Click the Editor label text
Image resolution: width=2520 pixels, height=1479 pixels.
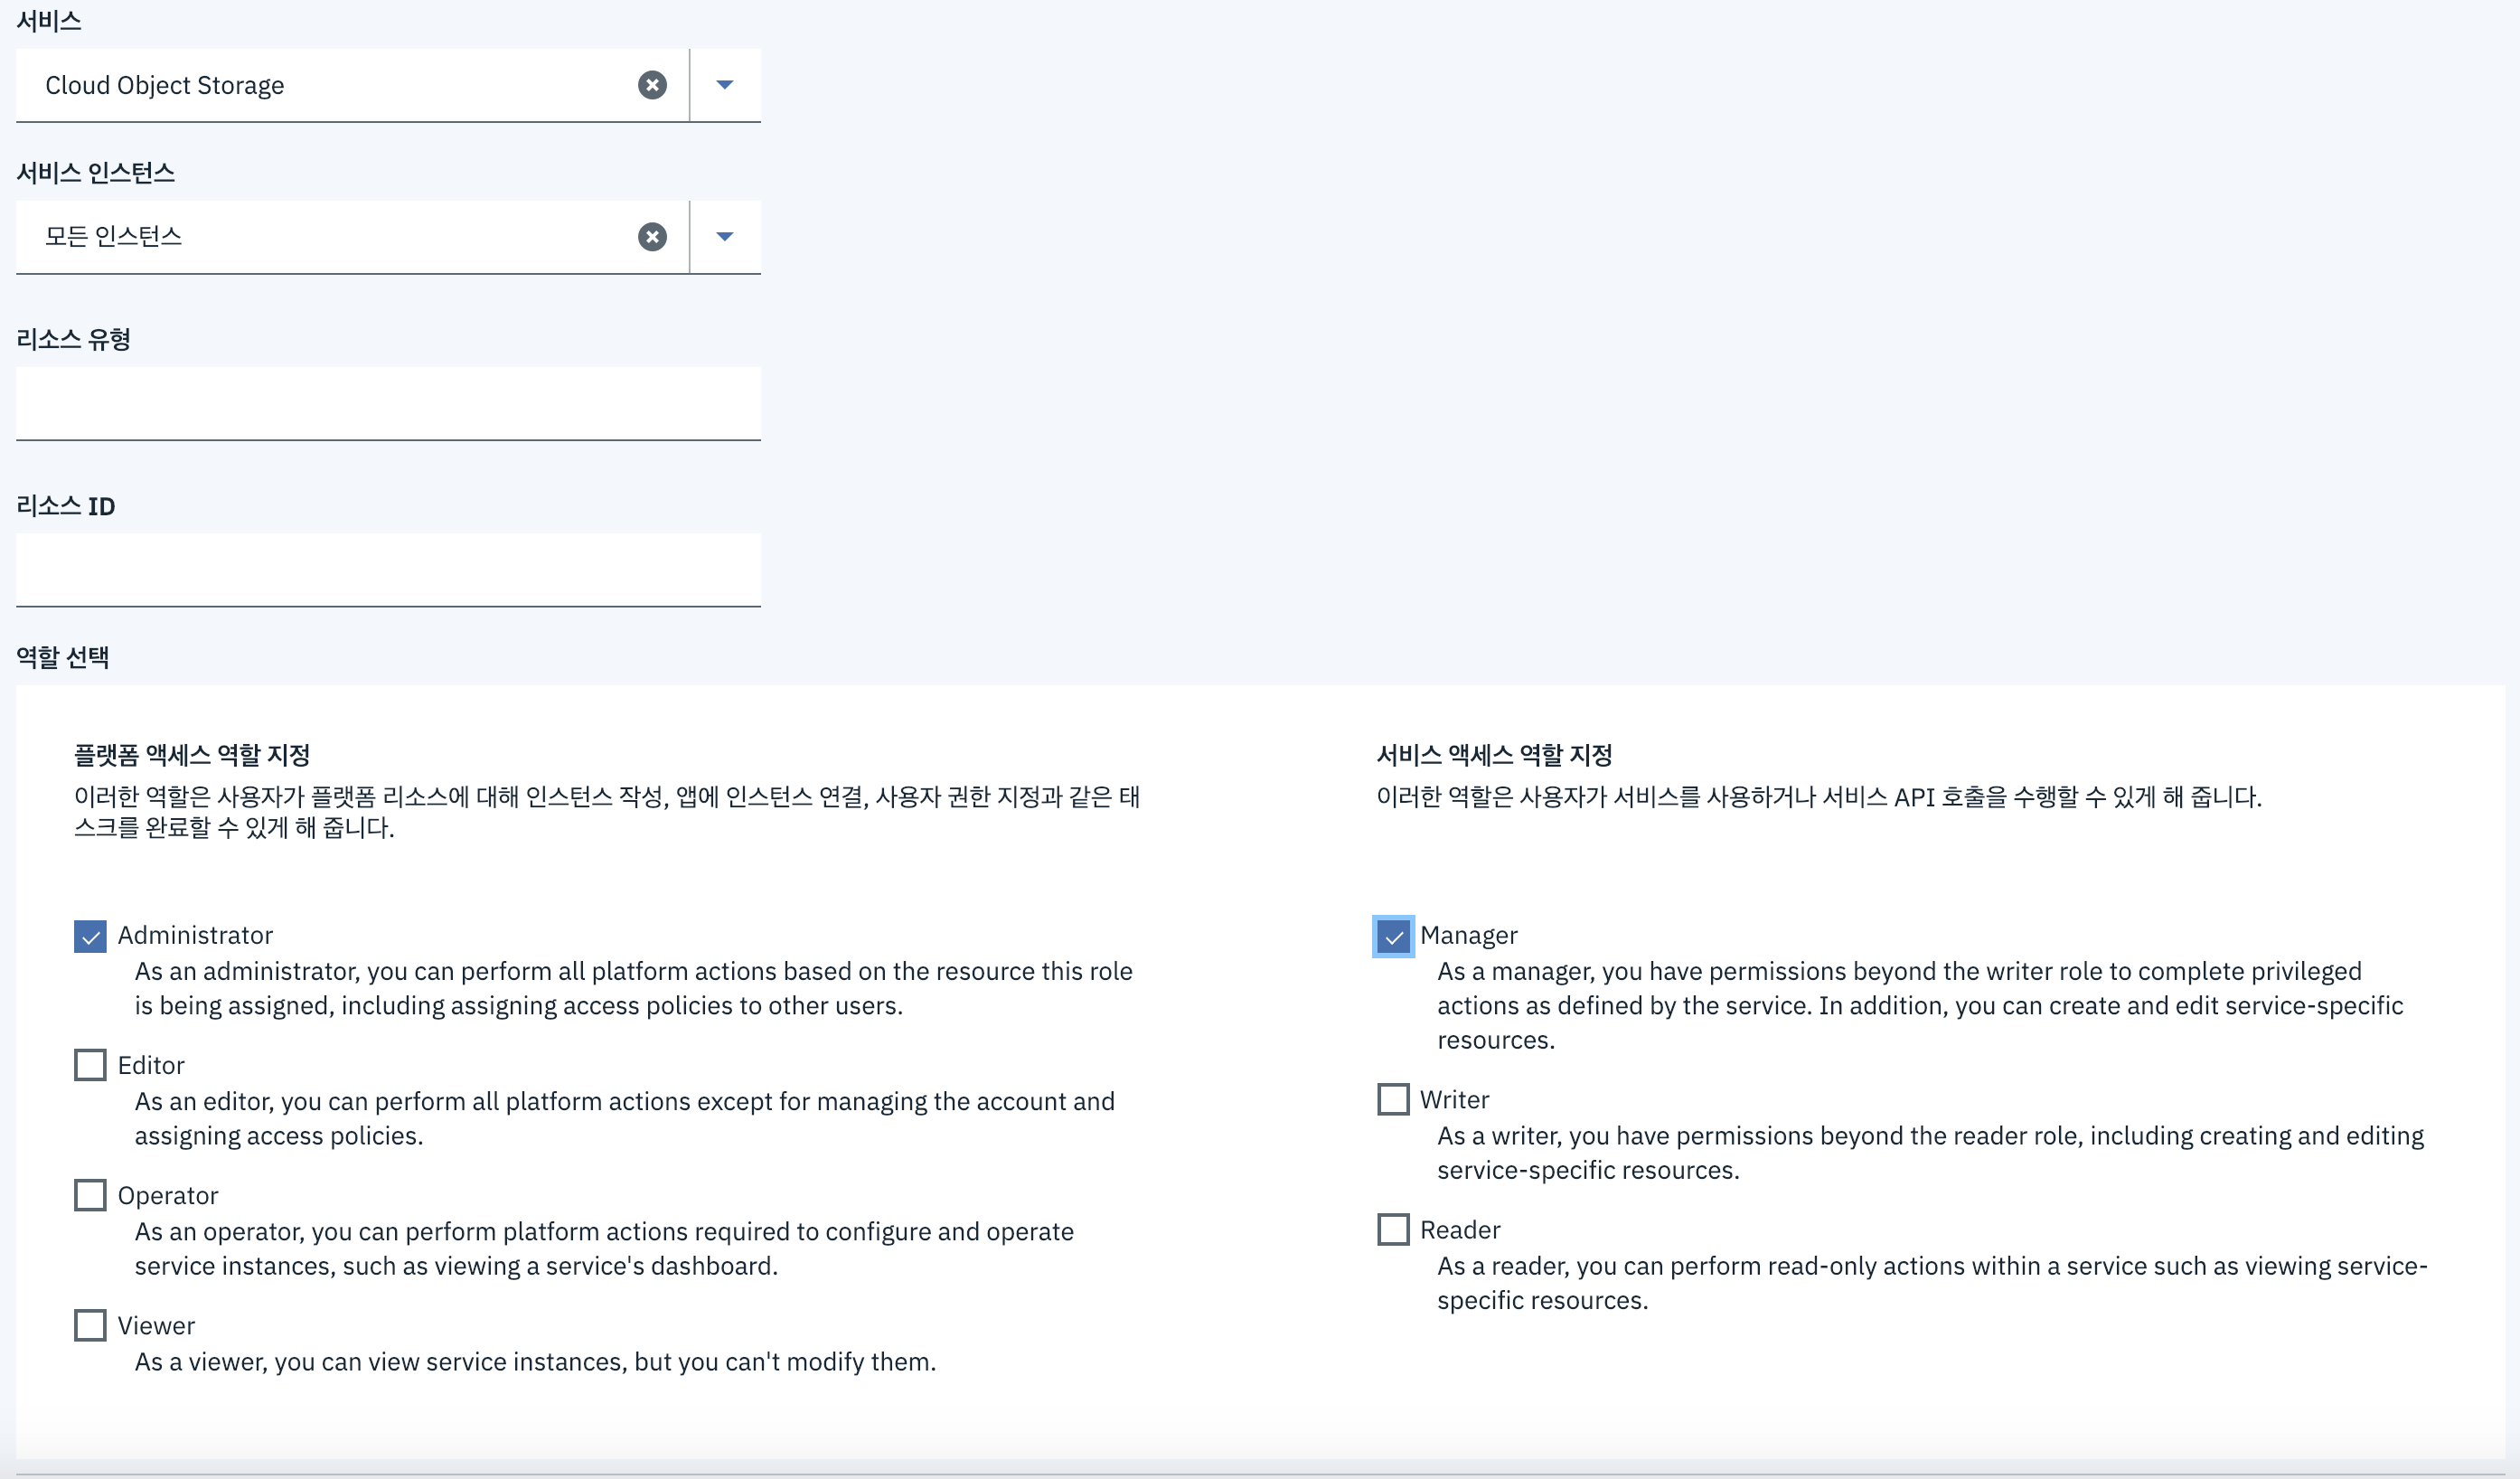click(151, 1065)
